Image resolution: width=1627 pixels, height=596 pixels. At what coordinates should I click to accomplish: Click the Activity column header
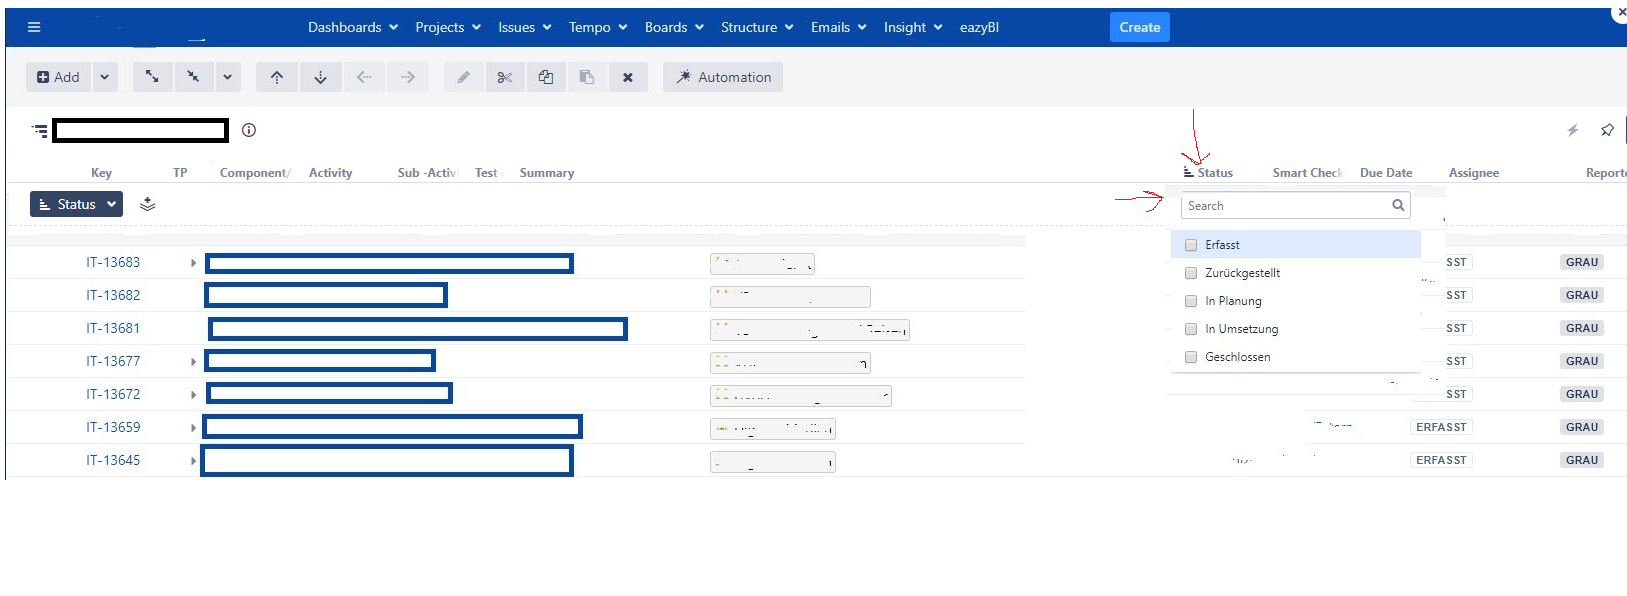[x=330, y=173]
